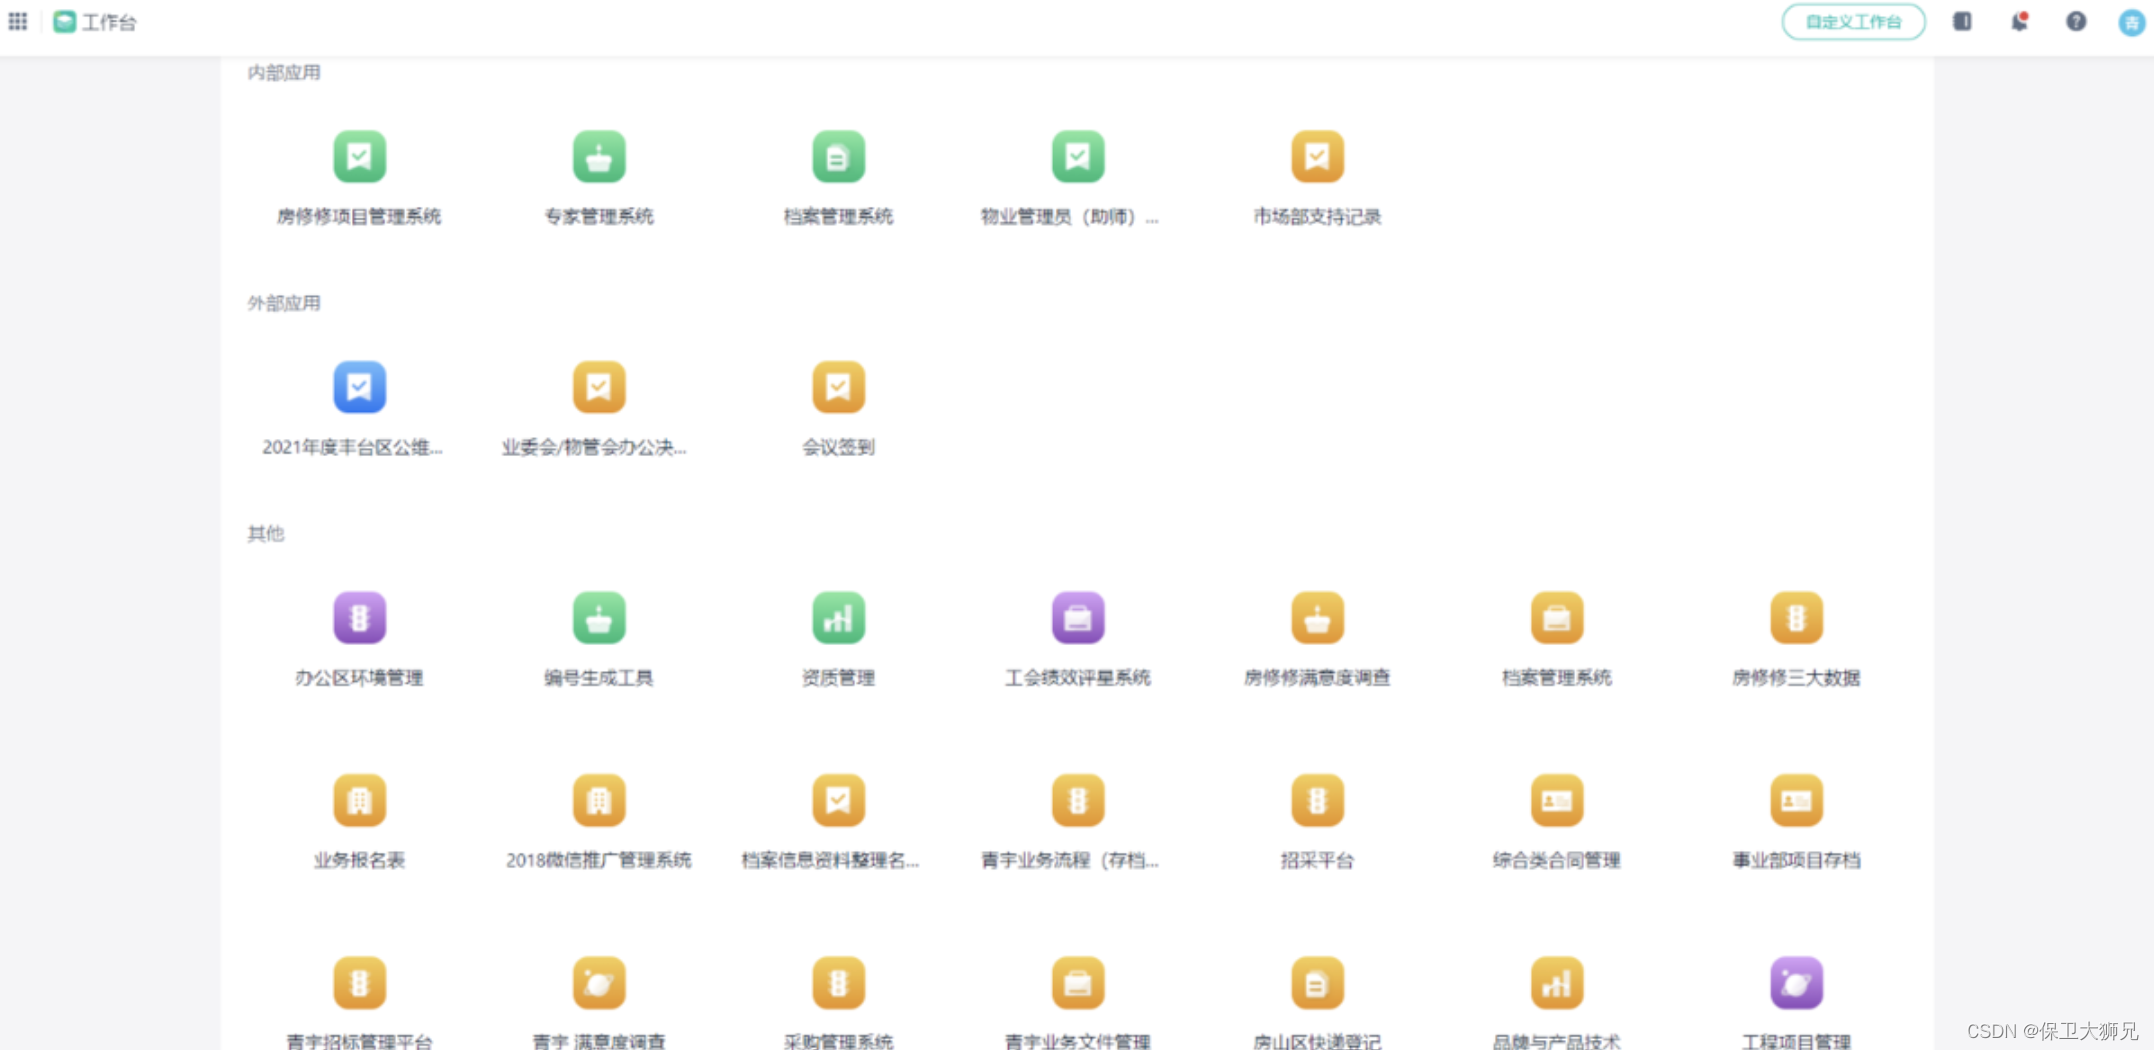2154x1050 pixels.
Task: Open 房修修满意度调查 app icon
Action: click(1317, 618)
